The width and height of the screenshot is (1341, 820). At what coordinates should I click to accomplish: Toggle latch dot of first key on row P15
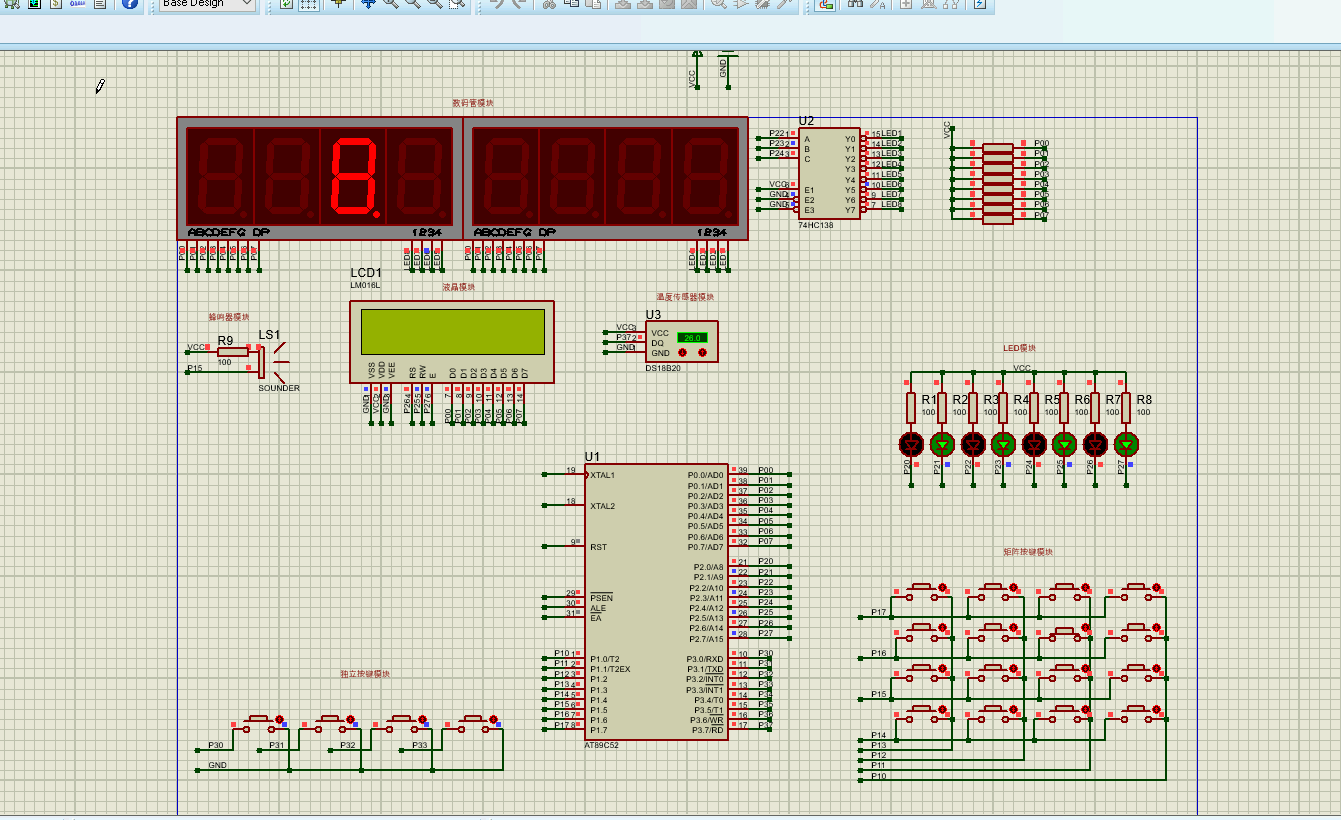pyautogui.click(x=943, y=669)
